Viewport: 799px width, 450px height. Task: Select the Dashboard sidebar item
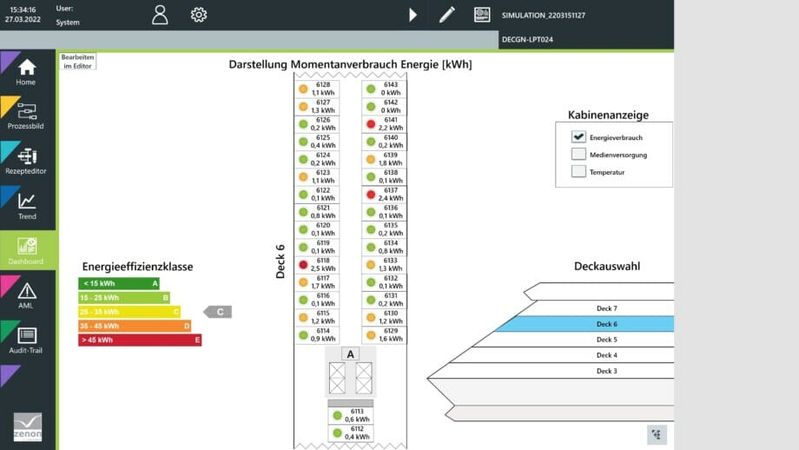click(26, 250)
